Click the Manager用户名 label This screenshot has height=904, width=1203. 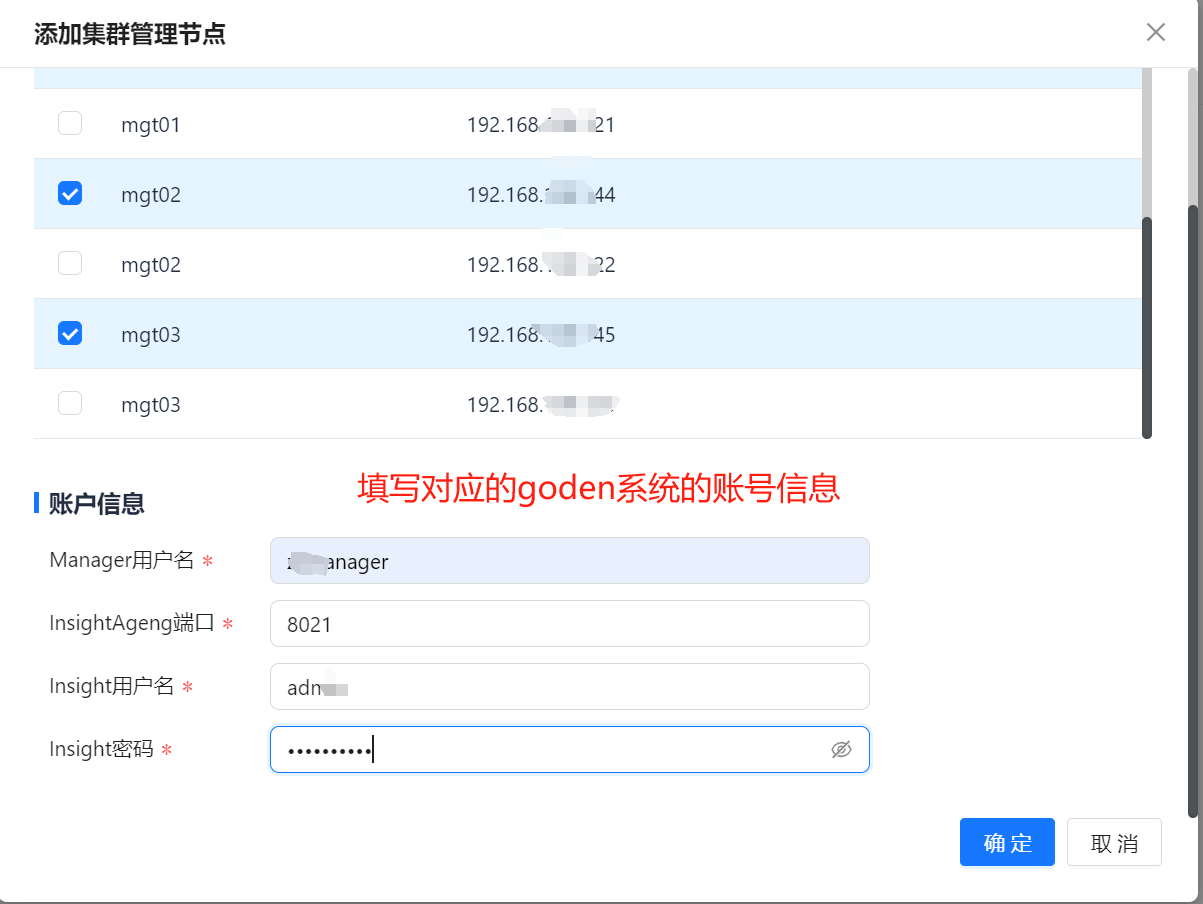[x=121, y=560]
